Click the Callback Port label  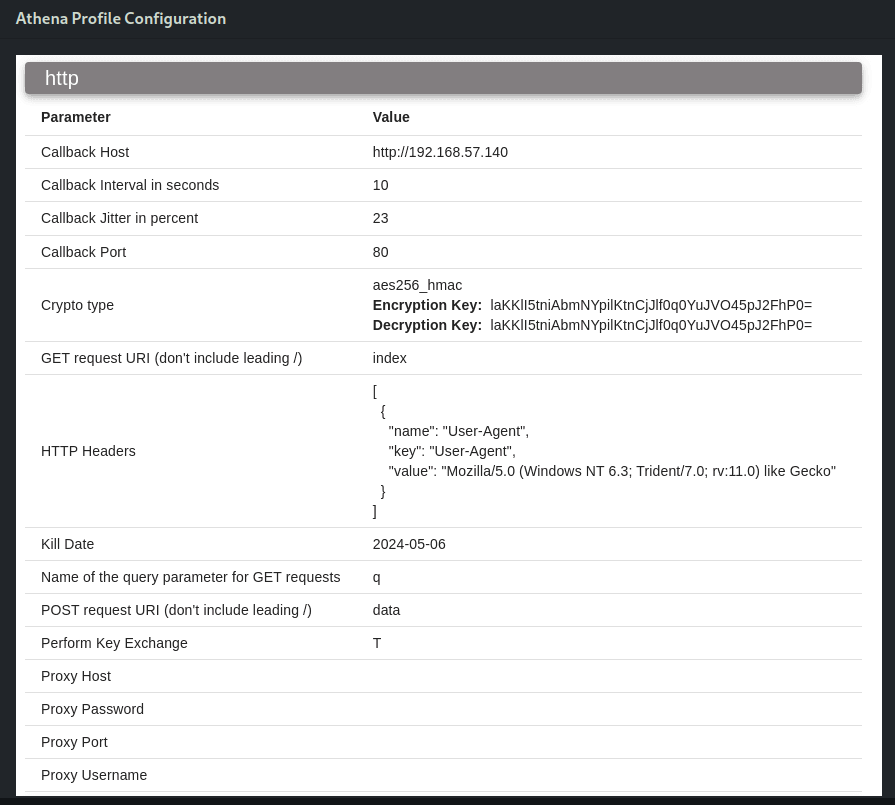tap(83, 252)
